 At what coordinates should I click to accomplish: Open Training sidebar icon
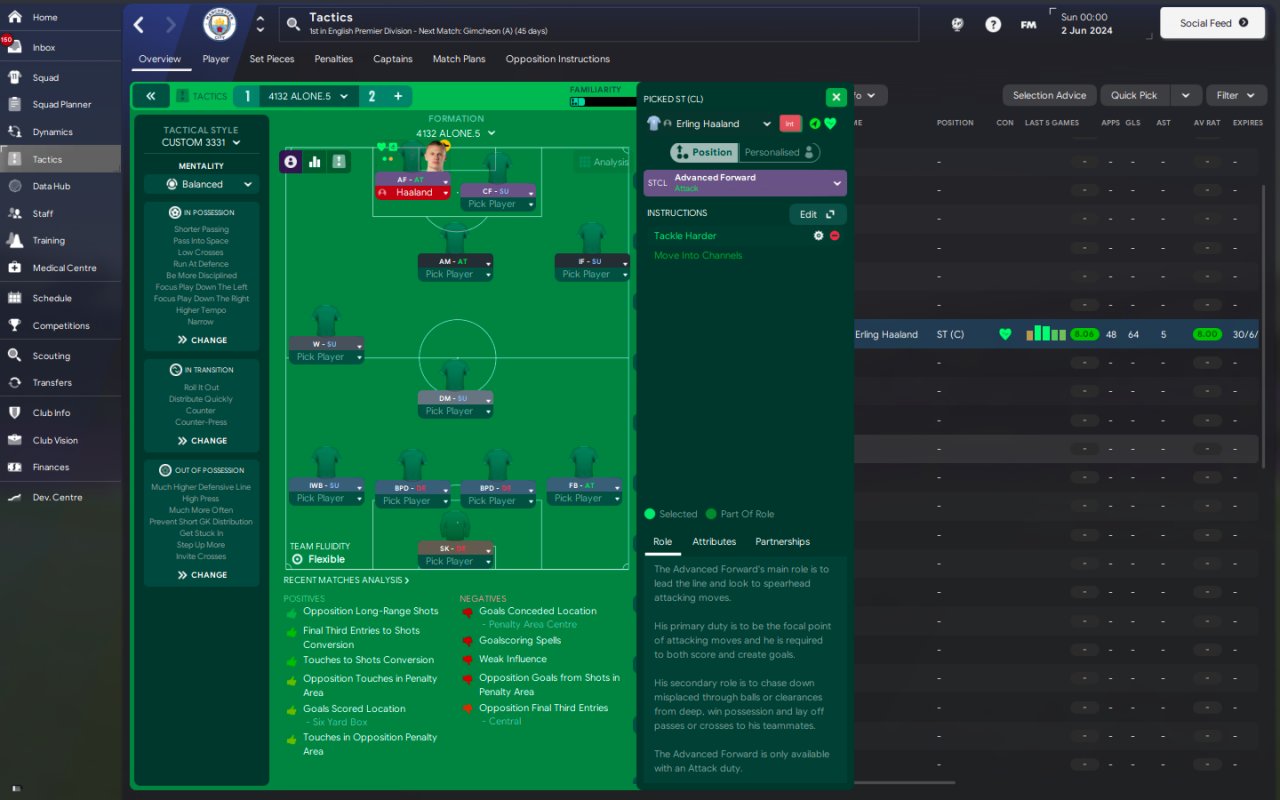point(14,240)
